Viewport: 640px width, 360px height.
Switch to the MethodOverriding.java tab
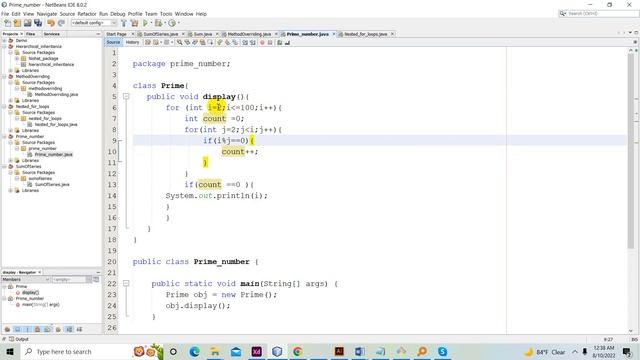pos(249,34)
